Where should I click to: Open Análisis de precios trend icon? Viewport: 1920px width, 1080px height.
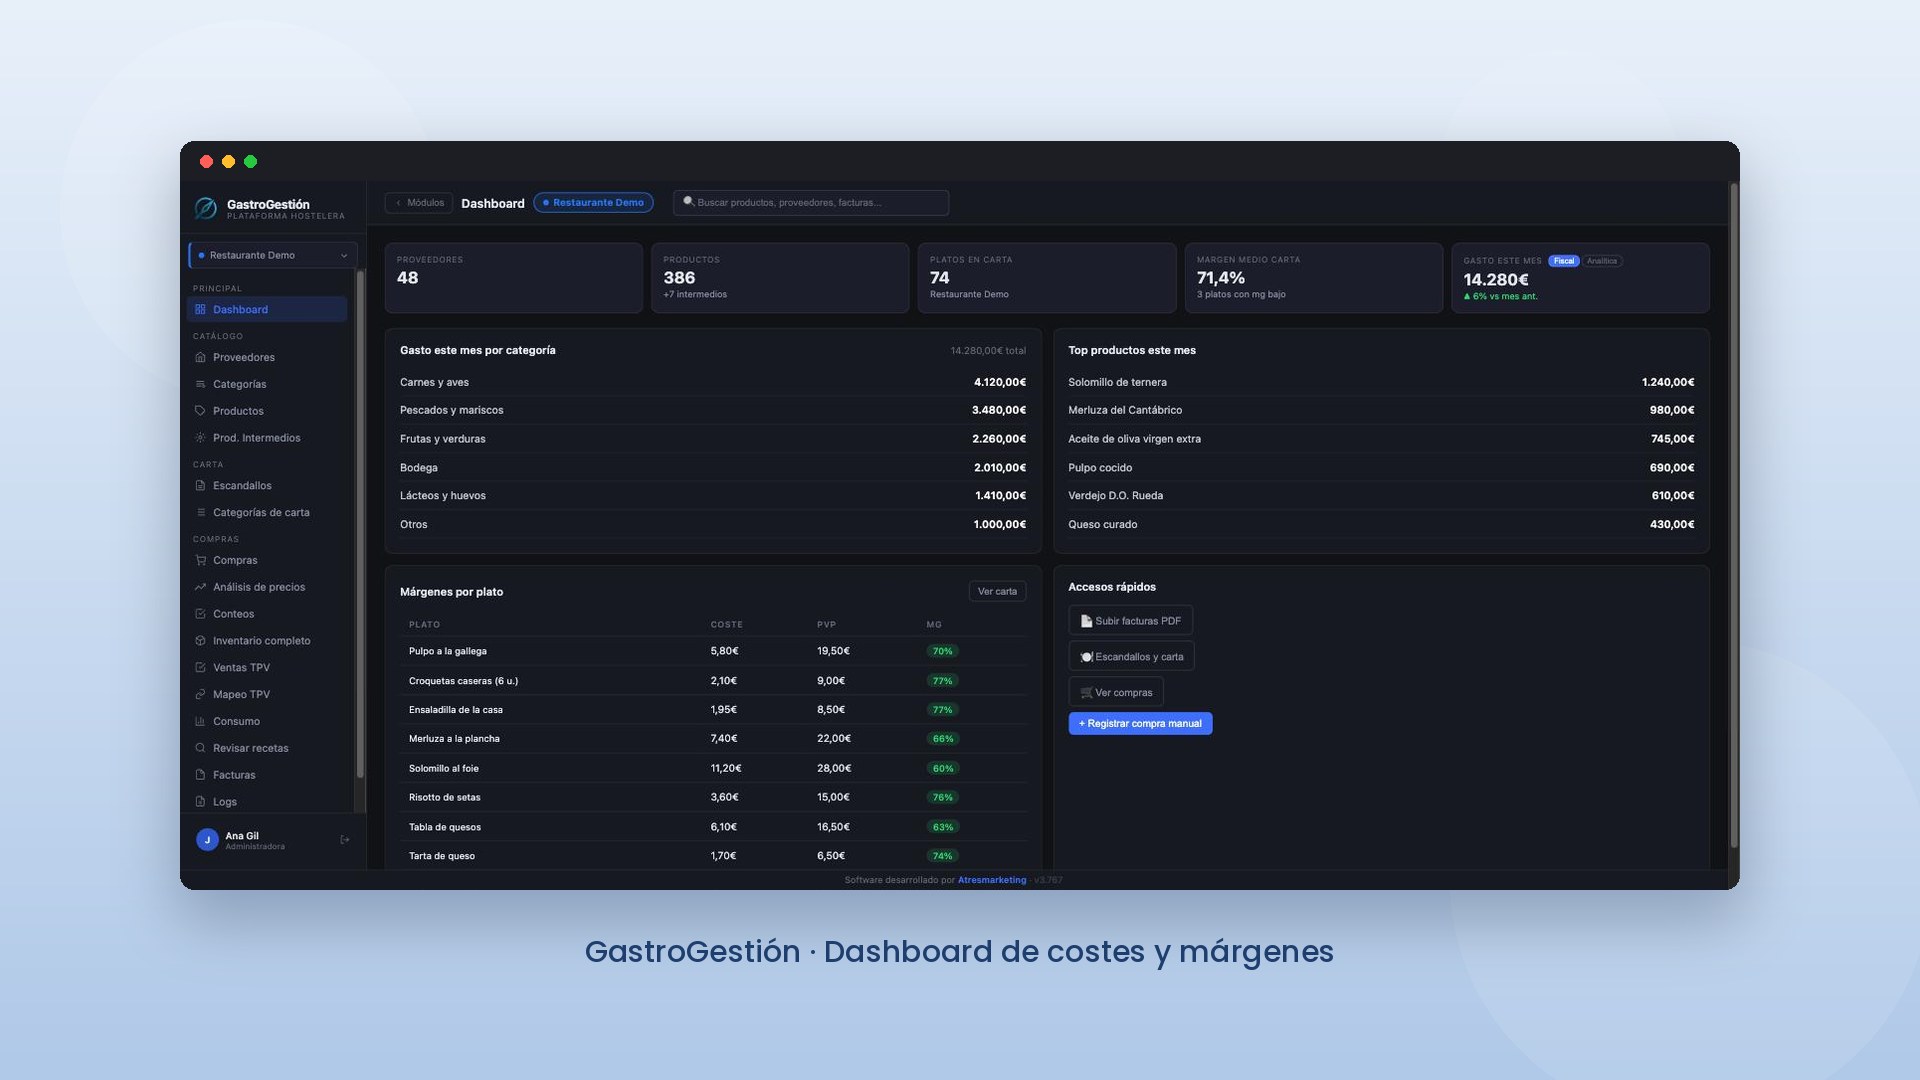pos(200,587)
